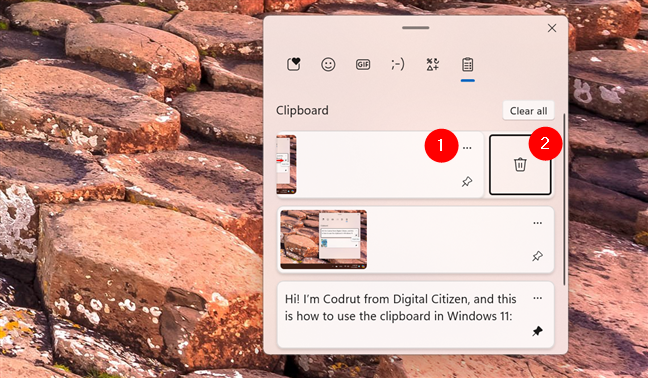Viewport: 648px width, 378px height.
Task: Click the Clipboard heading label
Action: tap(302, 110)
